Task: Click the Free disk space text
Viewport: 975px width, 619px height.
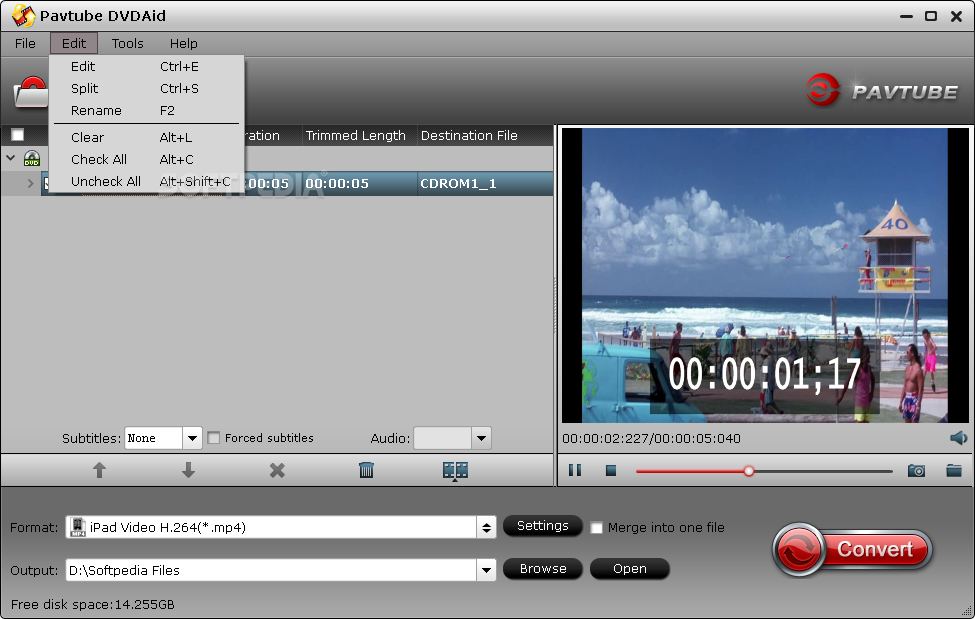Action: [93, 604]
